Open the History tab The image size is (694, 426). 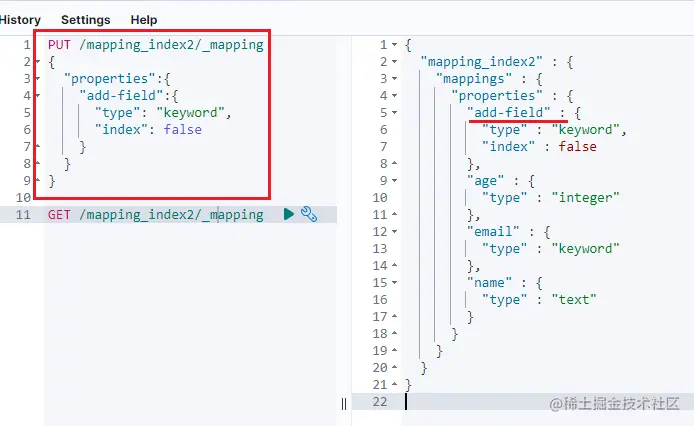click(19, 20)
